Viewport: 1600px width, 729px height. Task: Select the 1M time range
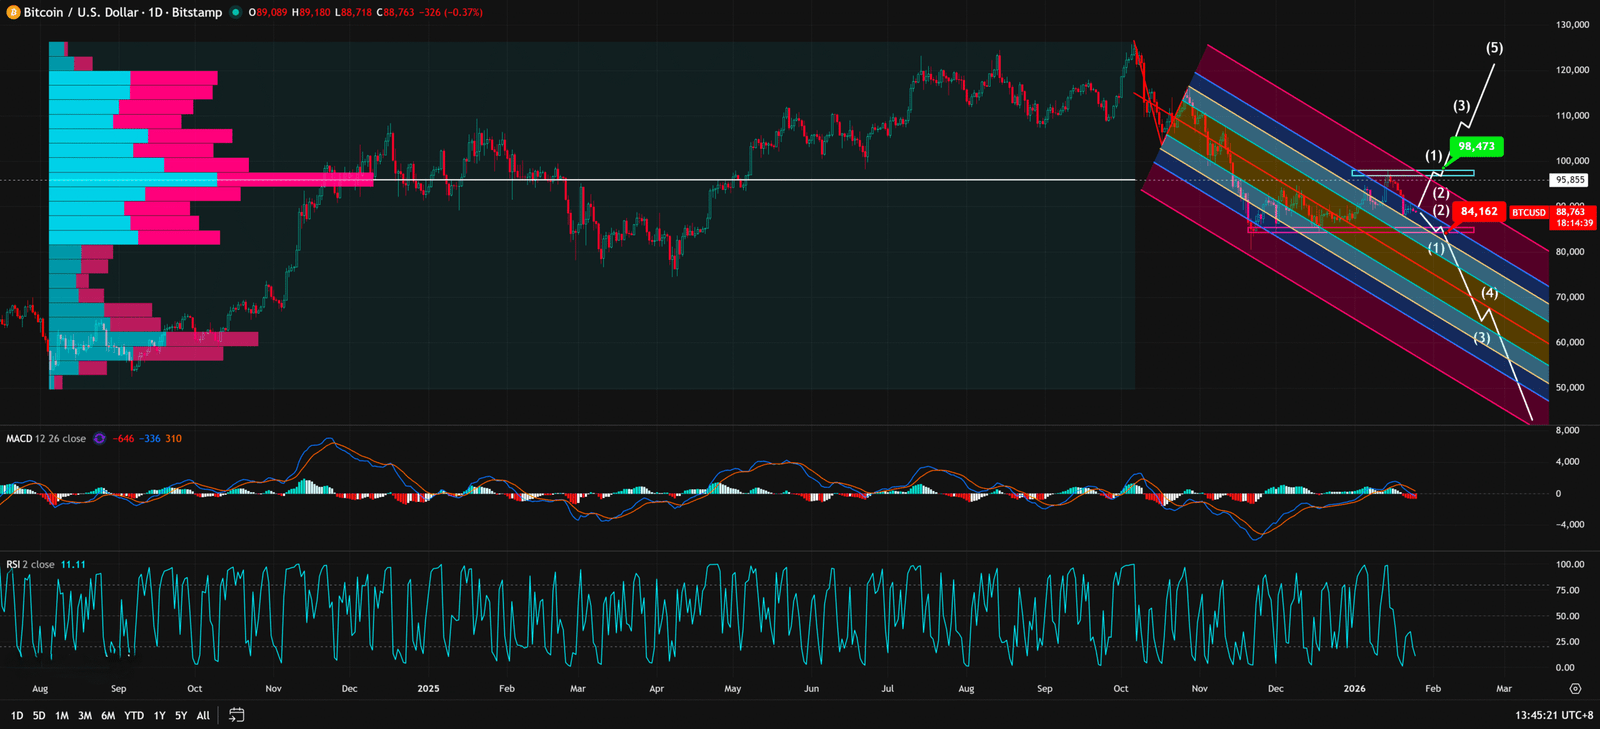[x=62, y=716]
